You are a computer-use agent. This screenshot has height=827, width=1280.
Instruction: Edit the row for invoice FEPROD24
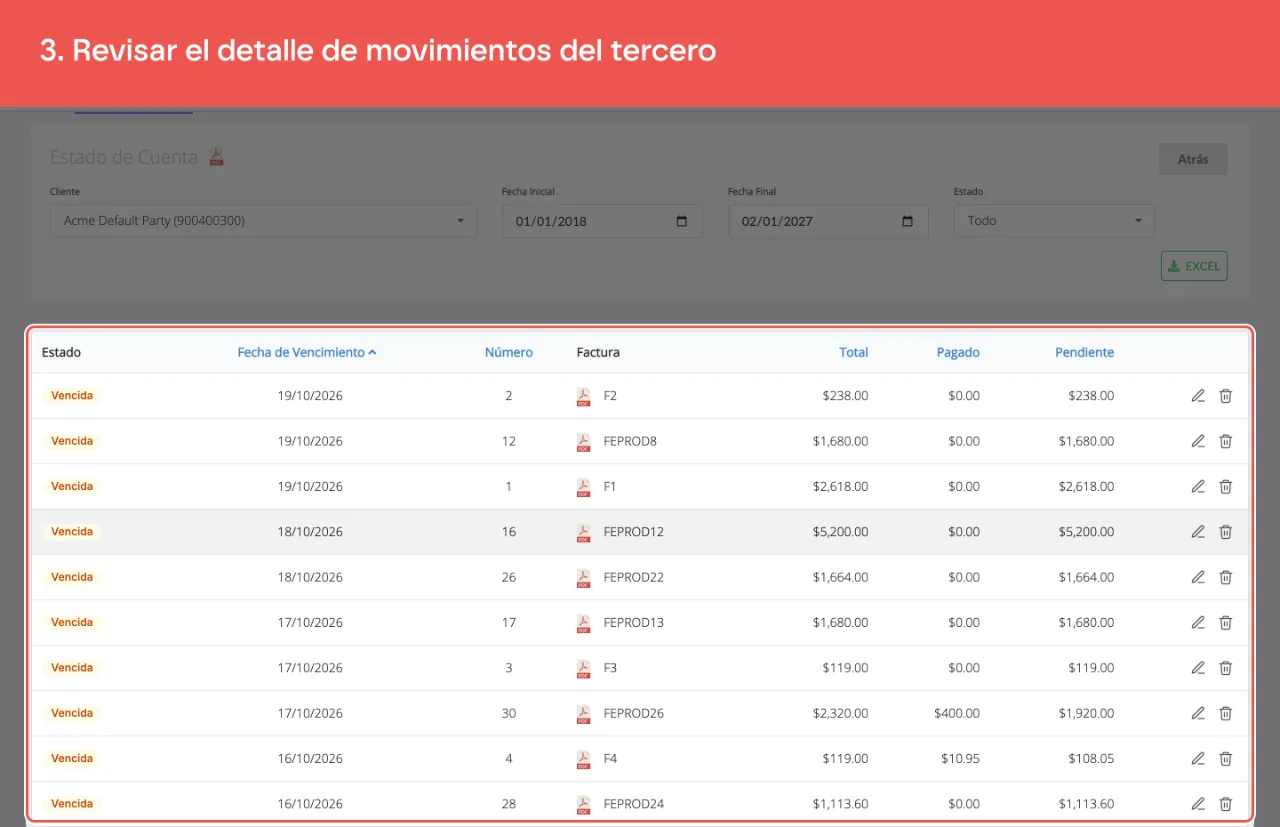click(x=1198, y=804)
